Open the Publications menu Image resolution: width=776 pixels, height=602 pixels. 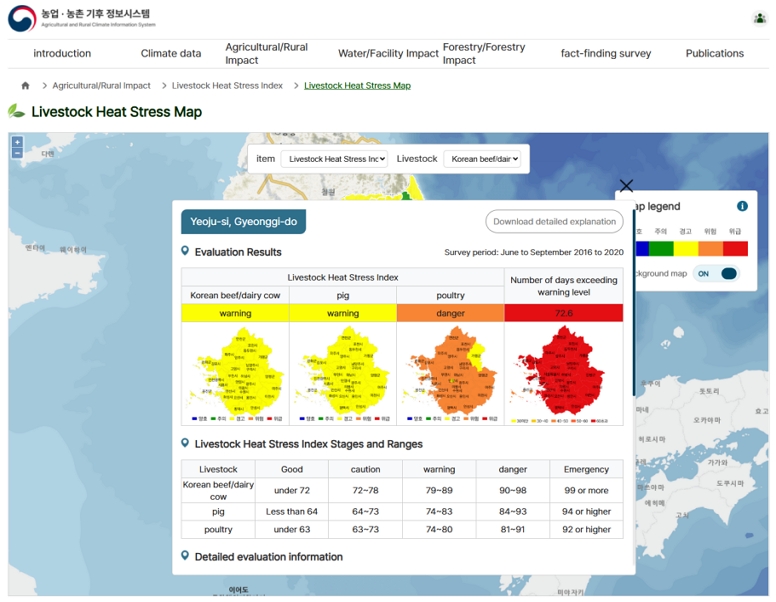tap(714, 54)
